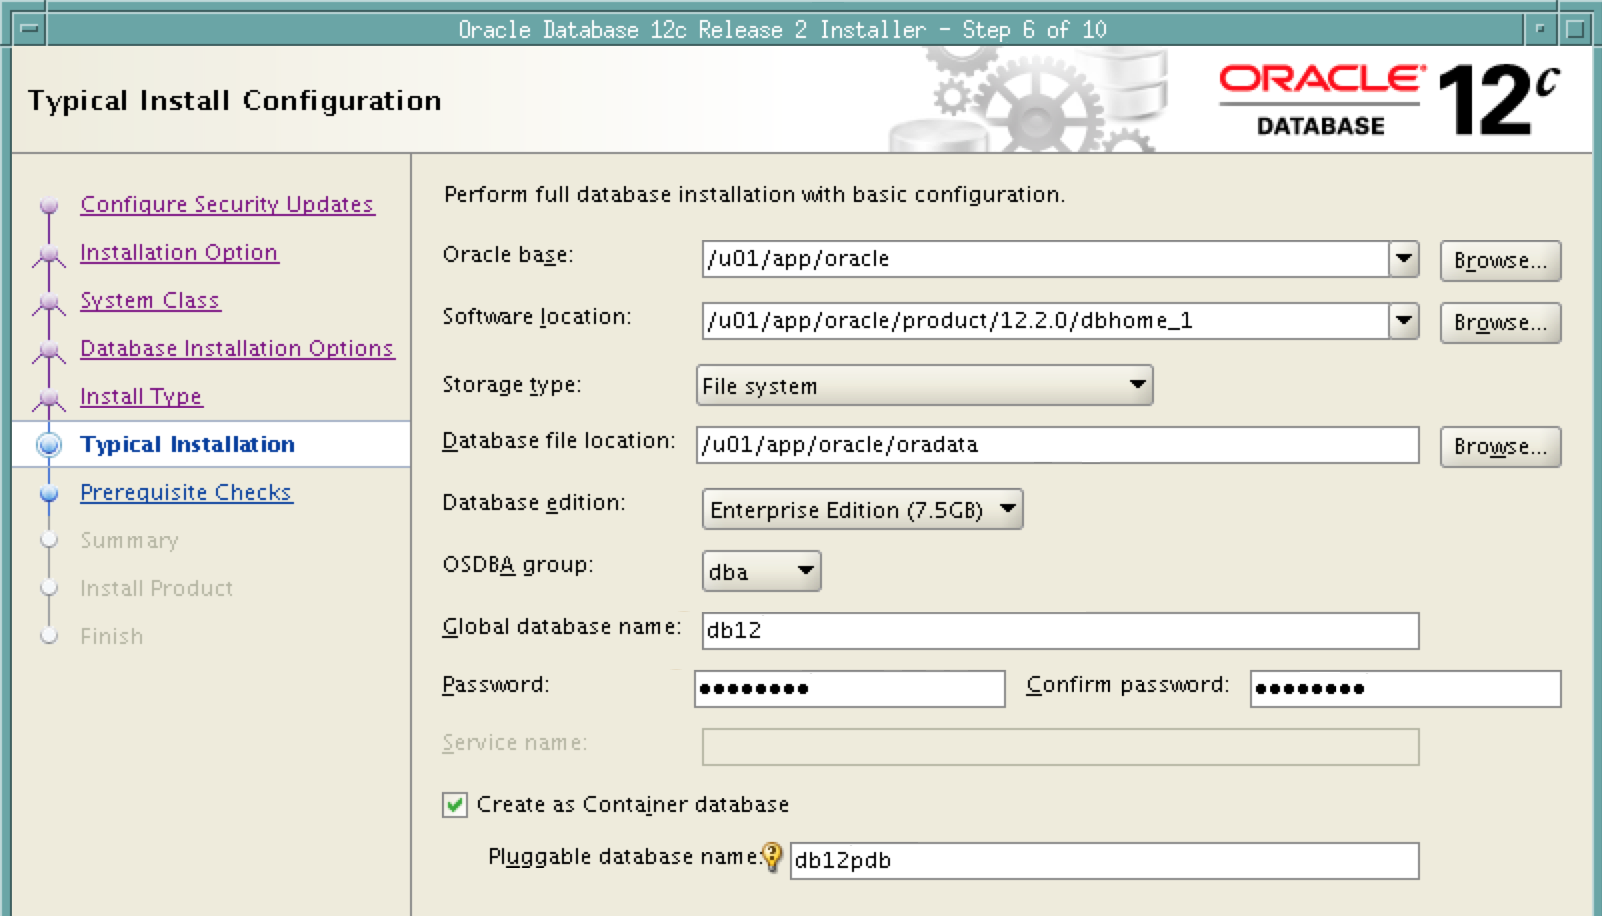Browse for the Database file location

click(1500, 447)
